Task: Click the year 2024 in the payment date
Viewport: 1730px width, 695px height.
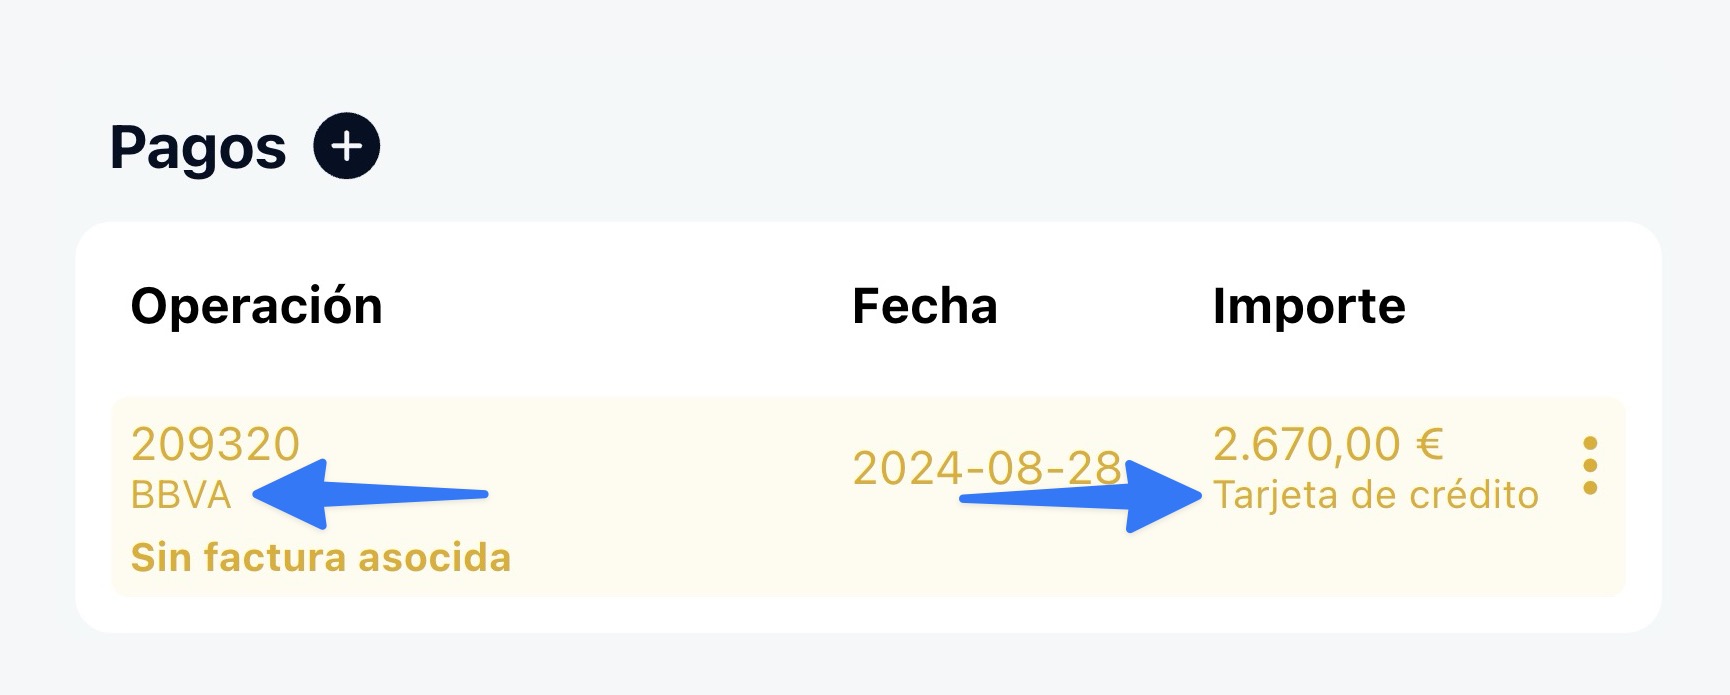Action: click(x=896, y=468)
